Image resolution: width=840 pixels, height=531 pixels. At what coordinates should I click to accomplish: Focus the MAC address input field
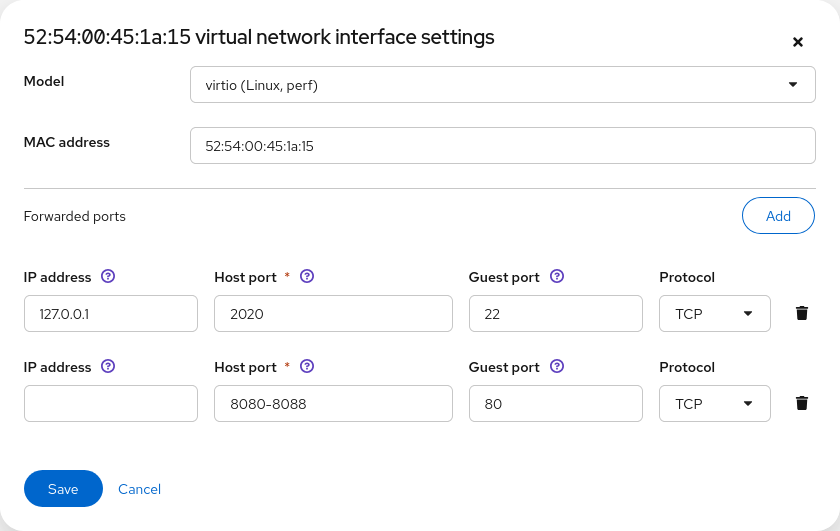502,145
